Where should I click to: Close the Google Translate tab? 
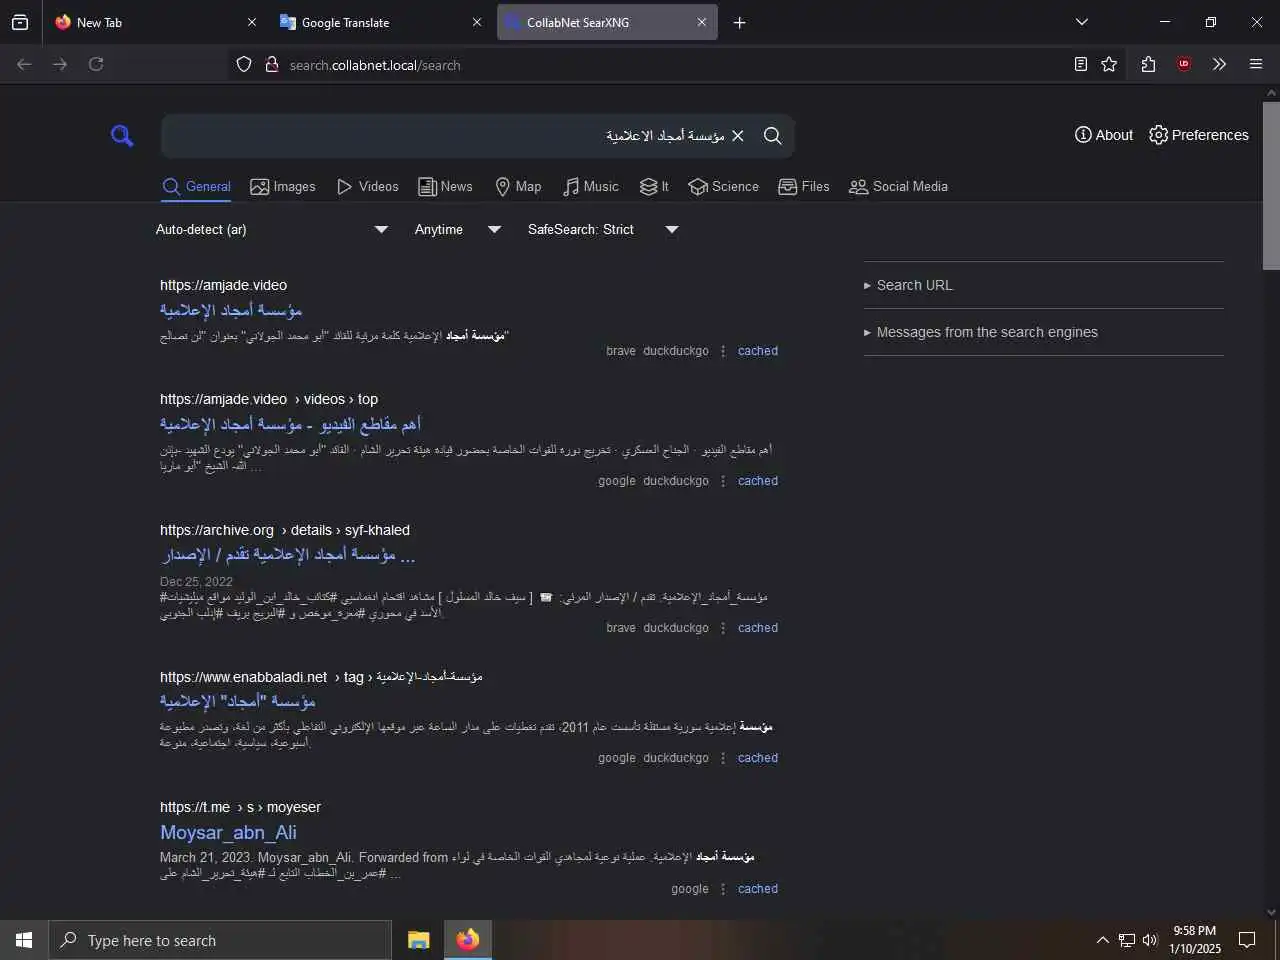[x=476, y=22]
